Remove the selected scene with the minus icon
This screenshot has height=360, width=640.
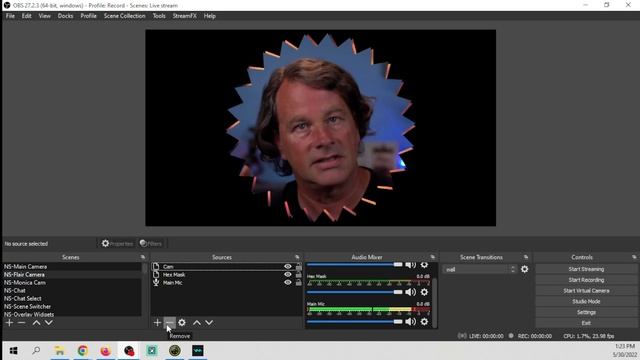[x=22, y=323]
